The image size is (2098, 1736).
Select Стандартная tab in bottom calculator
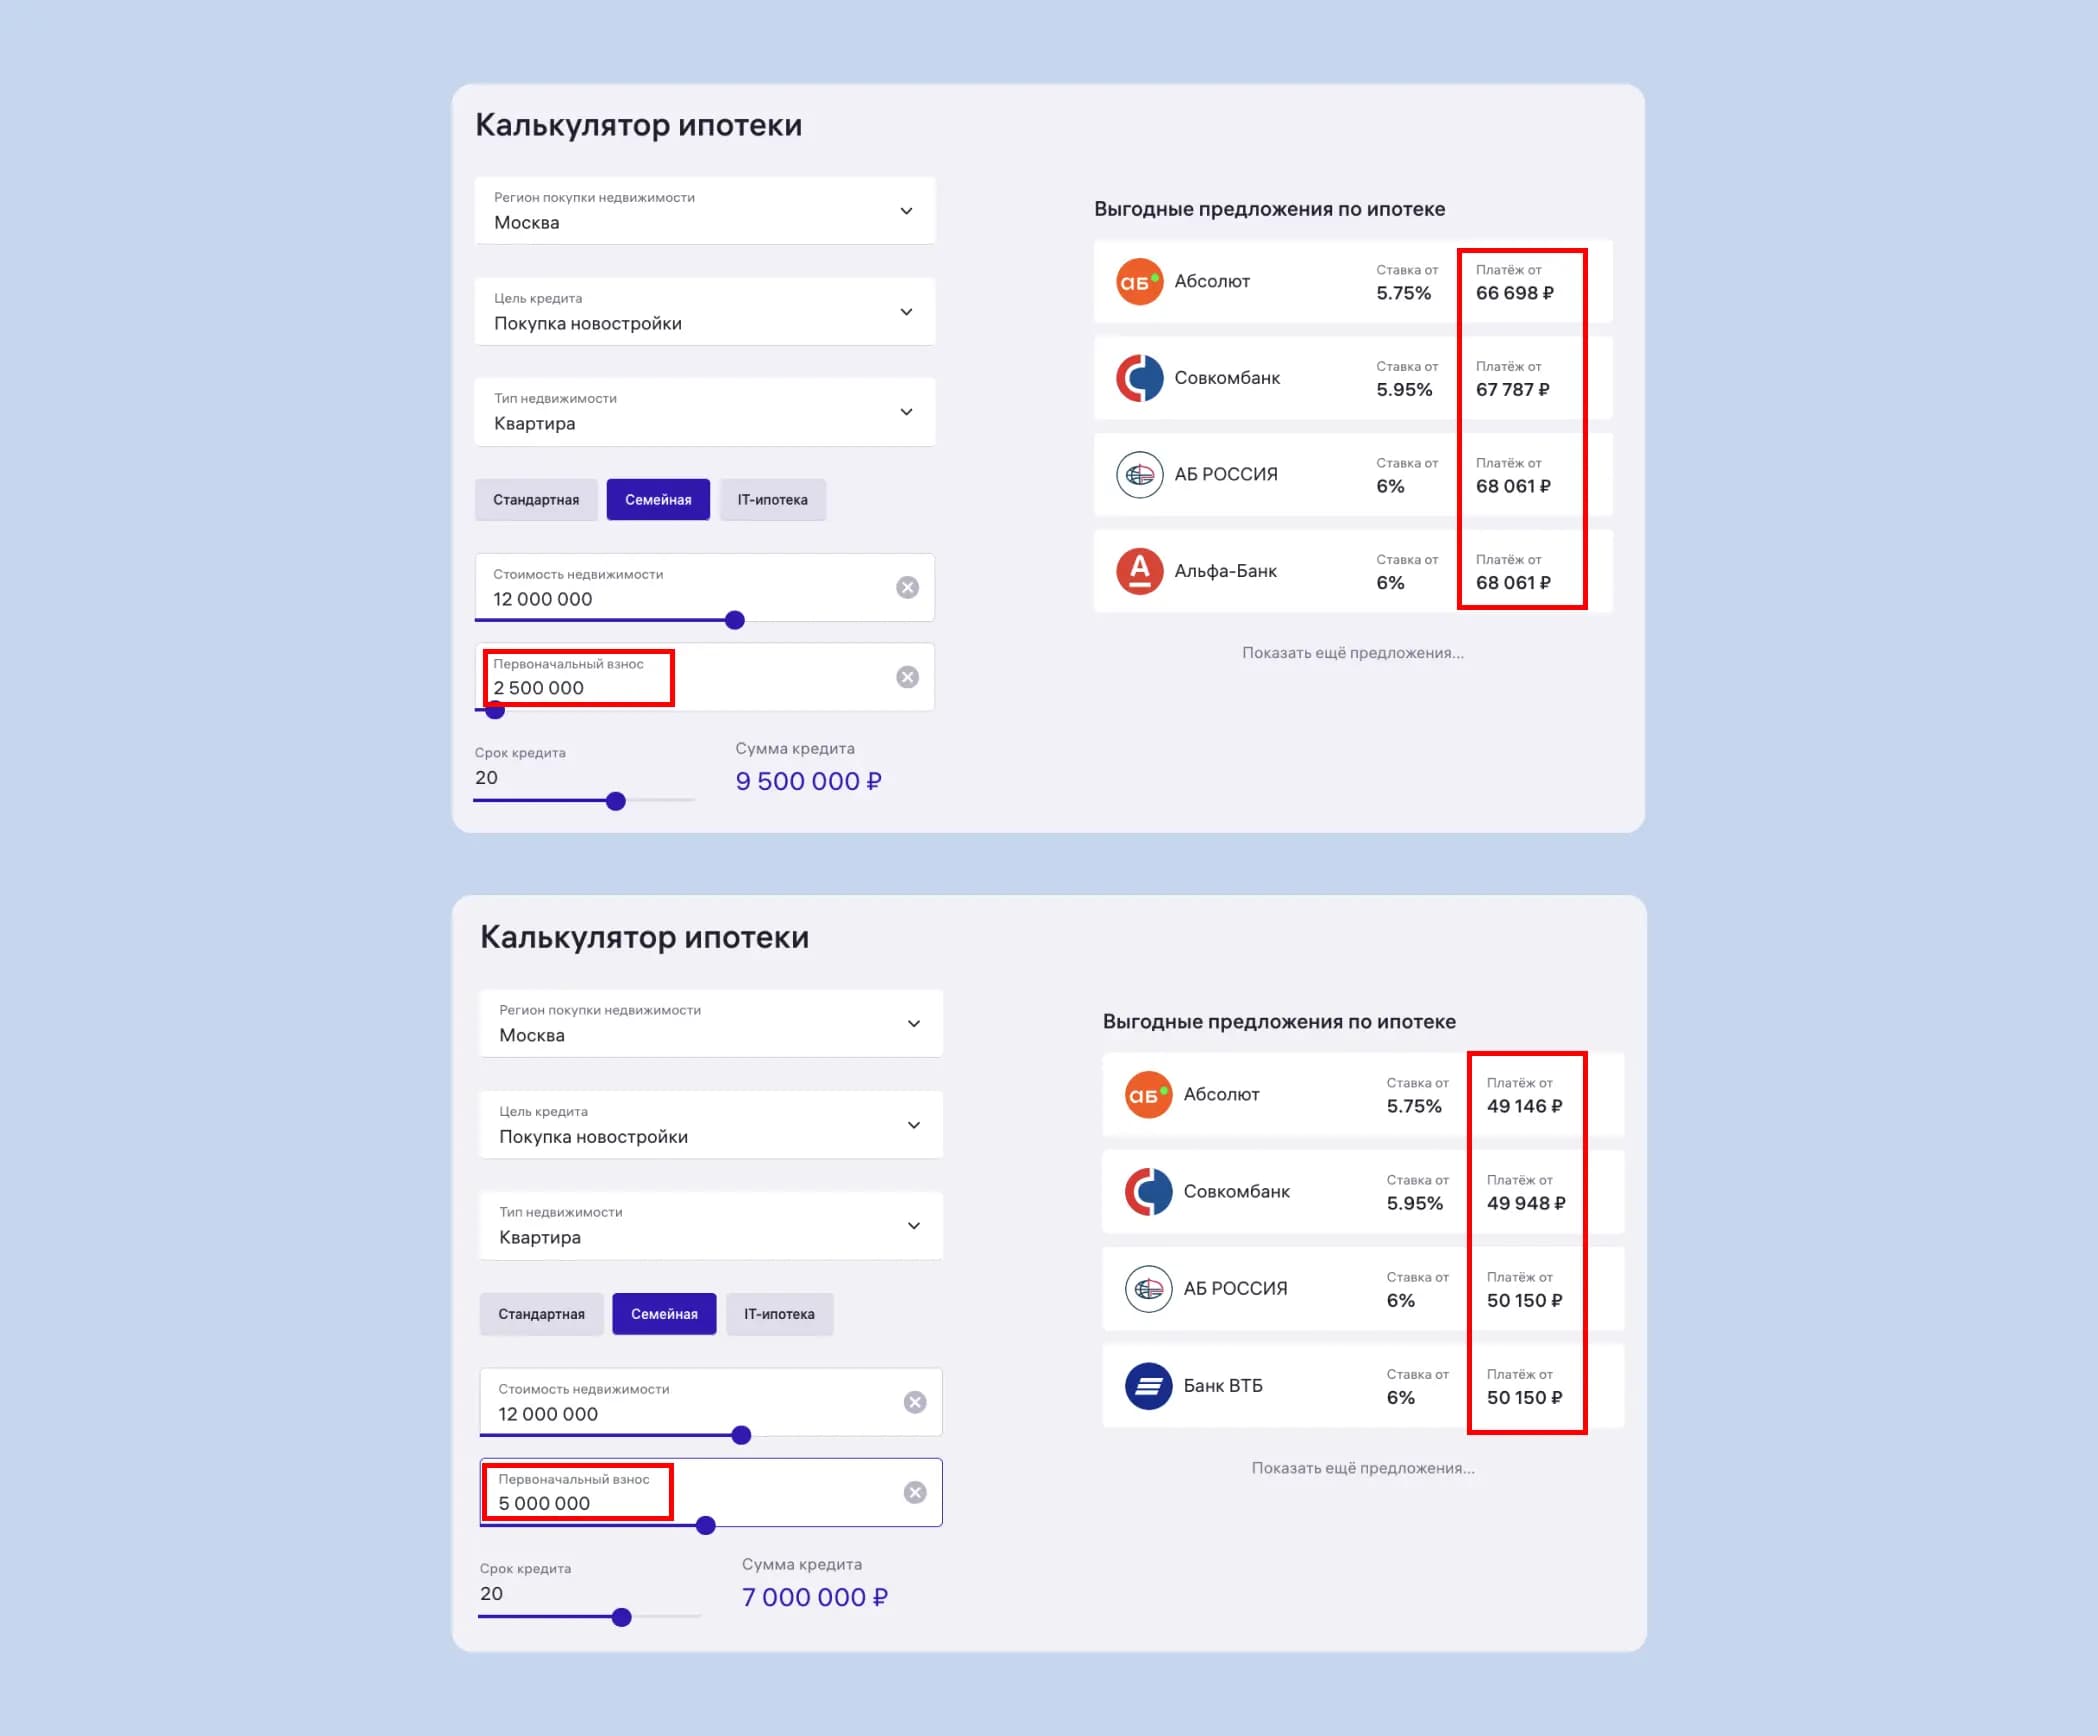pos(542,1313)
